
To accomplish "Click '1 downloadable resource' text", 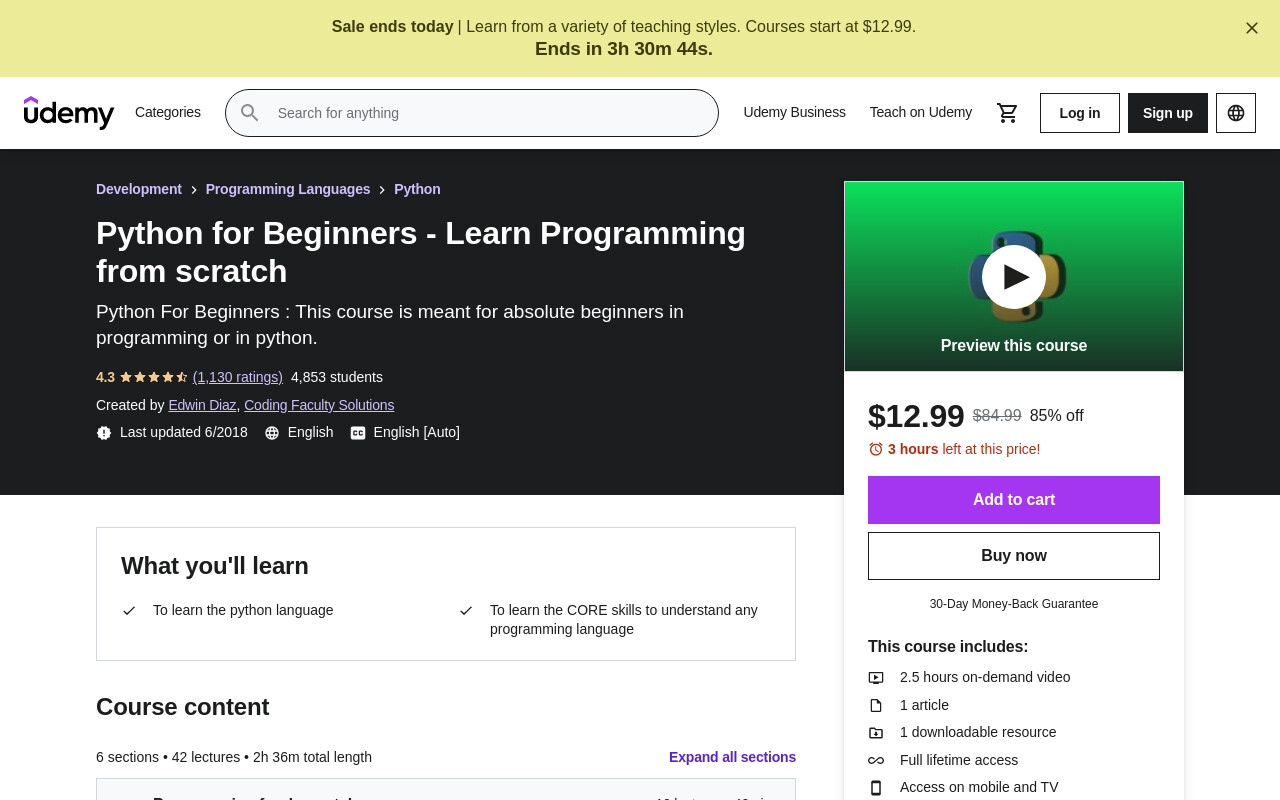I will 978,732.
